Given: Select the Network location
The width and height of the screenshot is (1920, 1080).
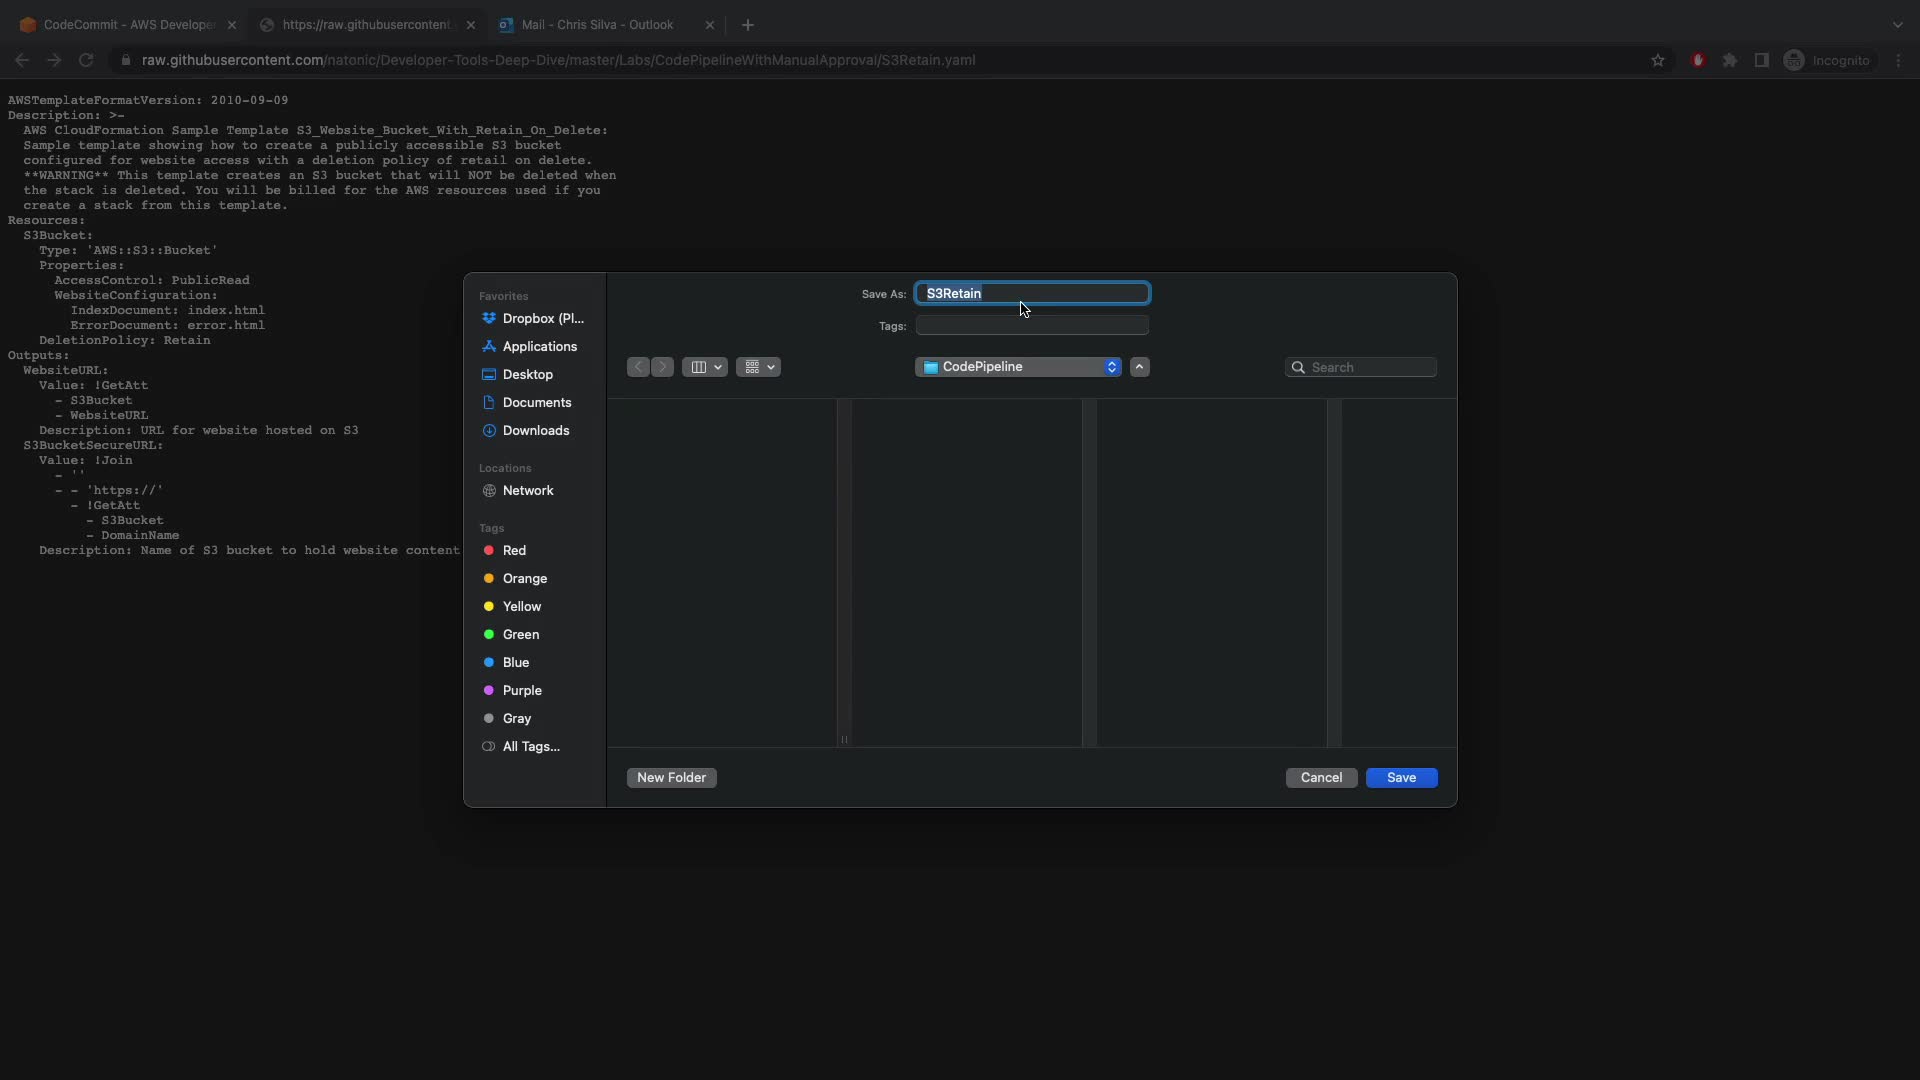Looking at the screenshot, I should (x=527, y=490).
